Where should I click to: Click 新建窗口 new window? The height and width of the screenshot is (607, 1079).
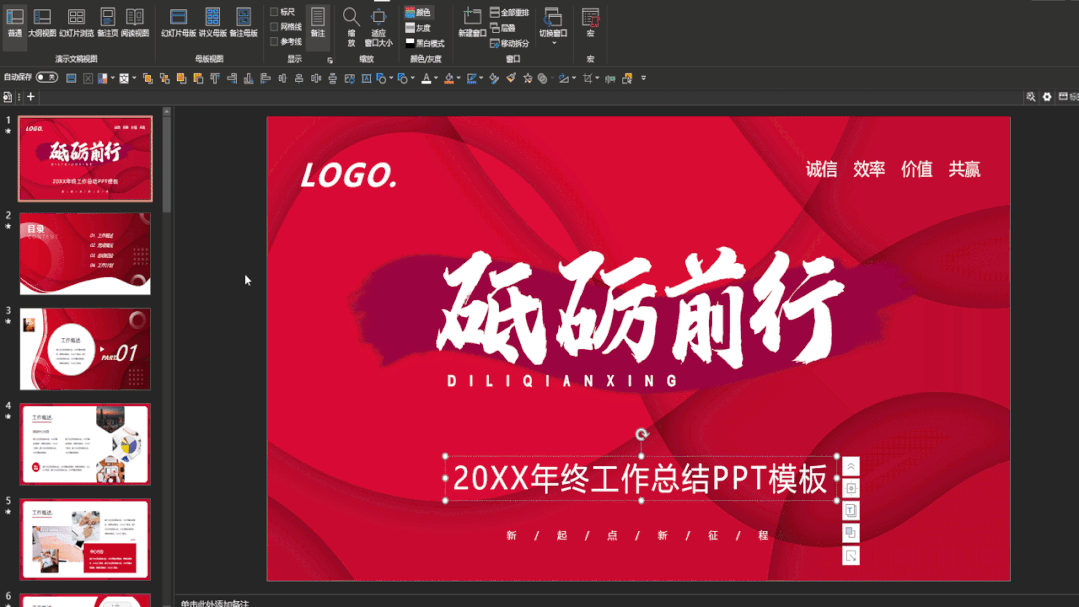point(472,21)
